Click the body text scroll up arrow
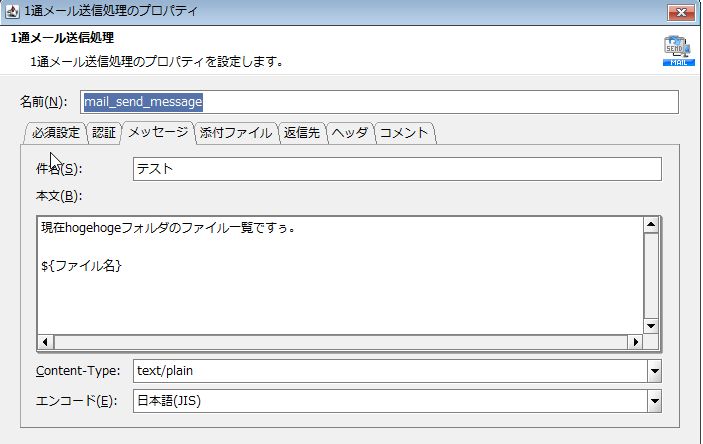The image size is (703, 444). pyautogui.click(x=651, y=225)
